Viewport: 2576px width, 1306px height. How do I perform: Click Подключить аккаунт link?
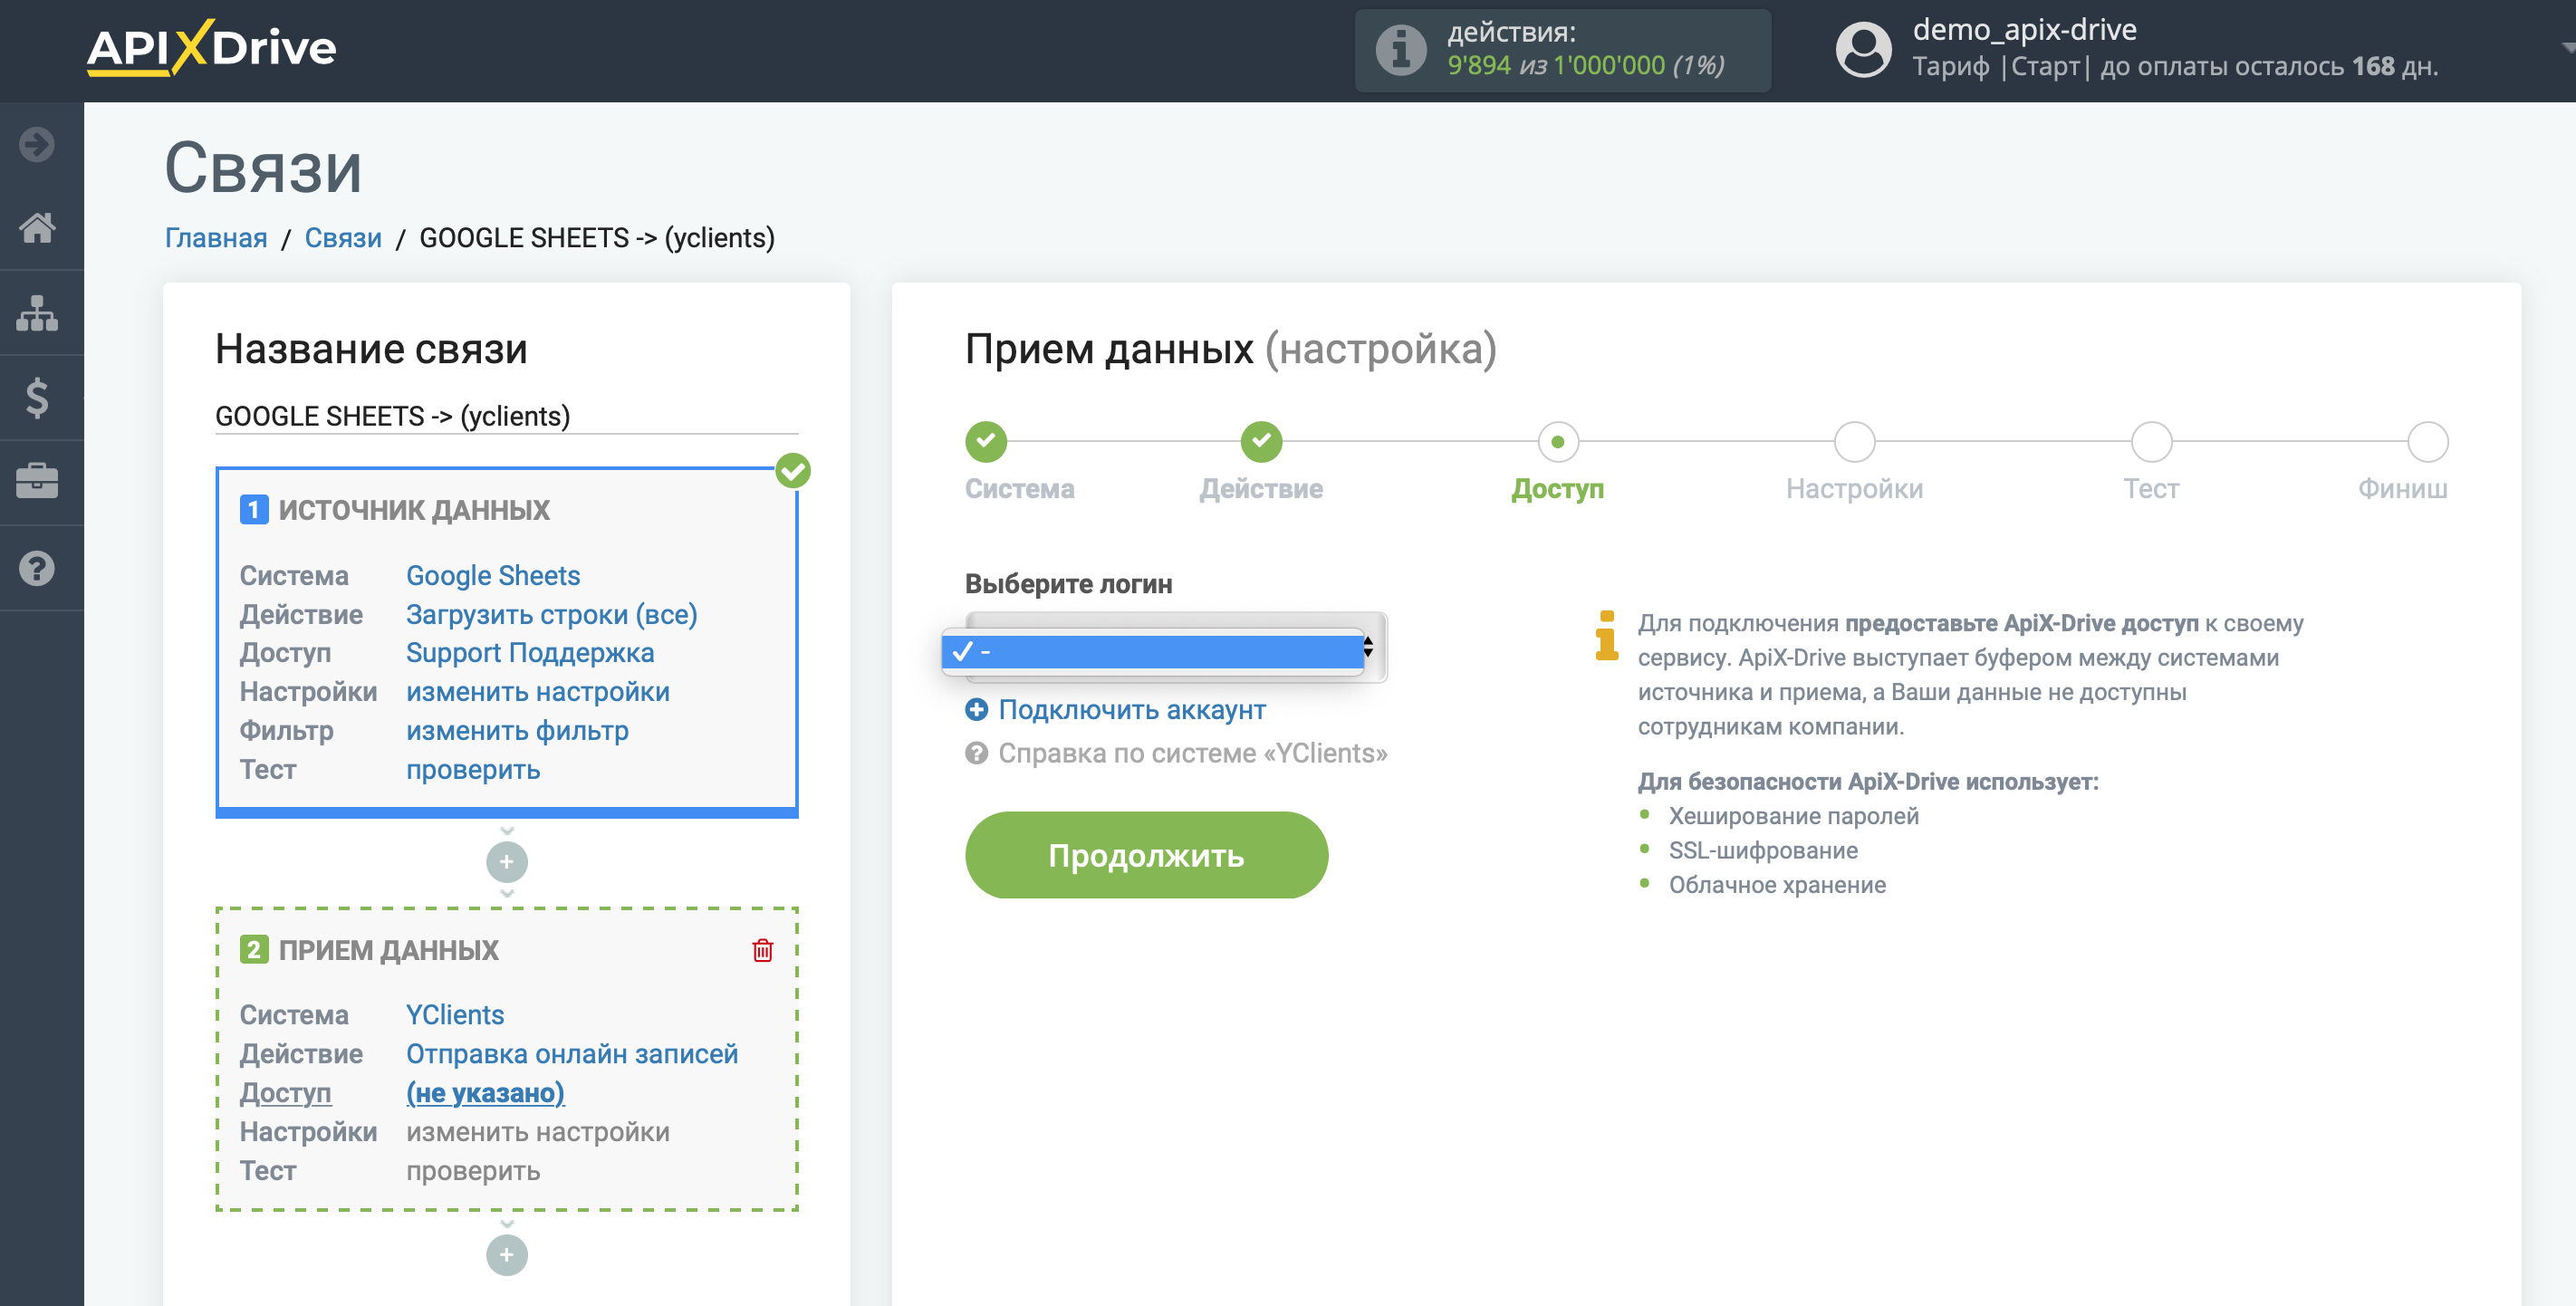click(x=1132, y=709)
